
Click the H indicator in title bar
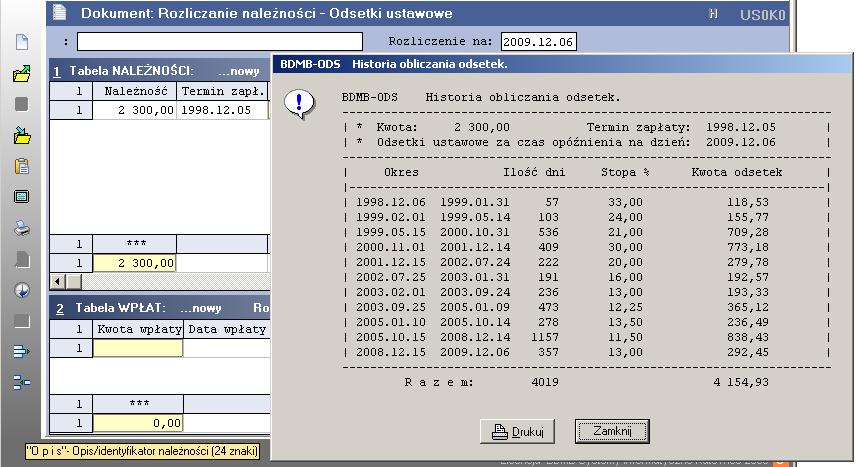[713, 14]
